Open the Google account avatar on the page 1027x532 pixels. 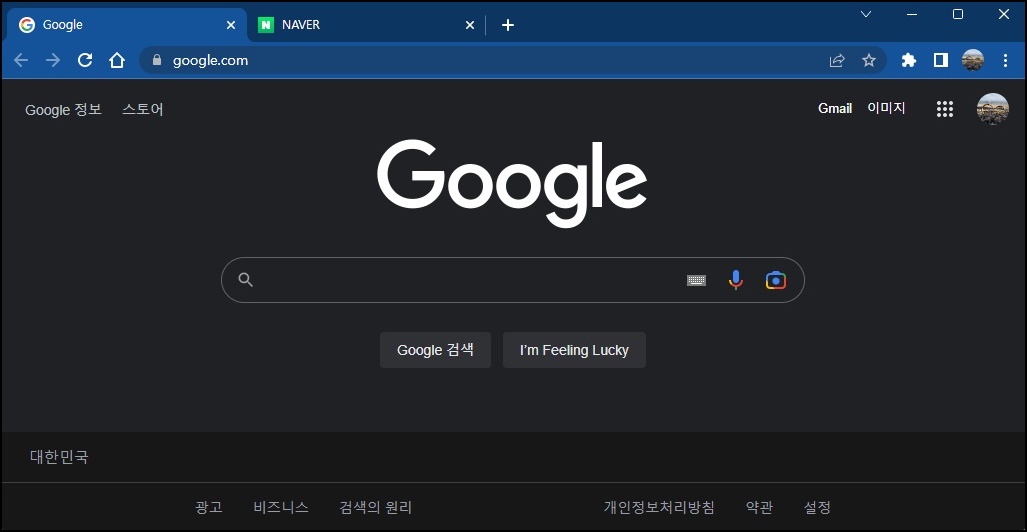click(992, 109)
